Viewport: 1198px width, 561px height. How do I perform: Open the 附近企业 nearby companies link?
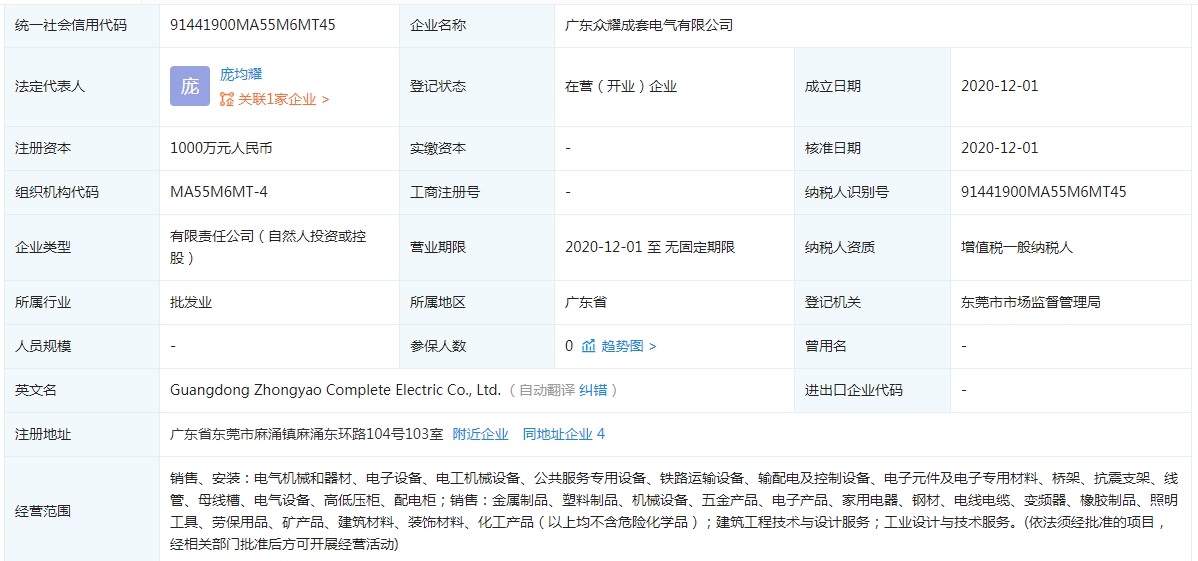click(x=480, y=434)
